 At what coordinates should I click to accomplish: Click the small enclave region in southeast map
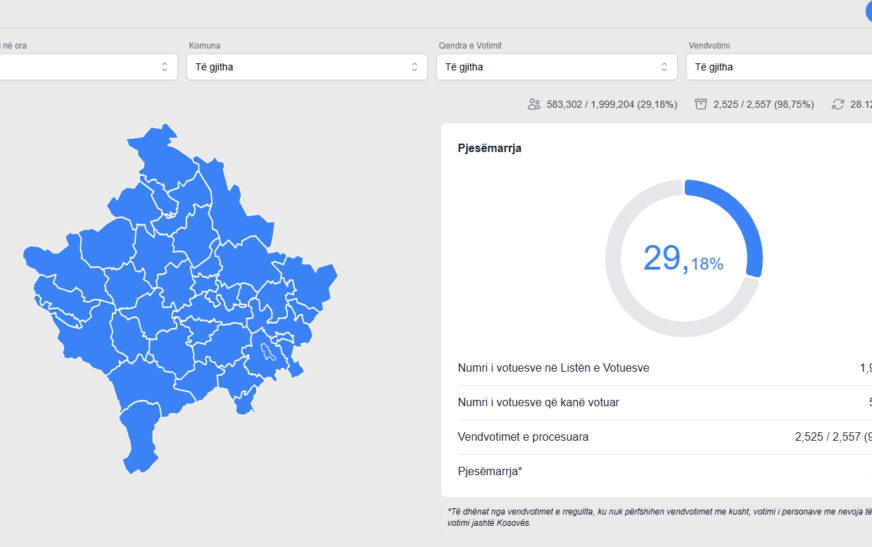pos(269,352)
